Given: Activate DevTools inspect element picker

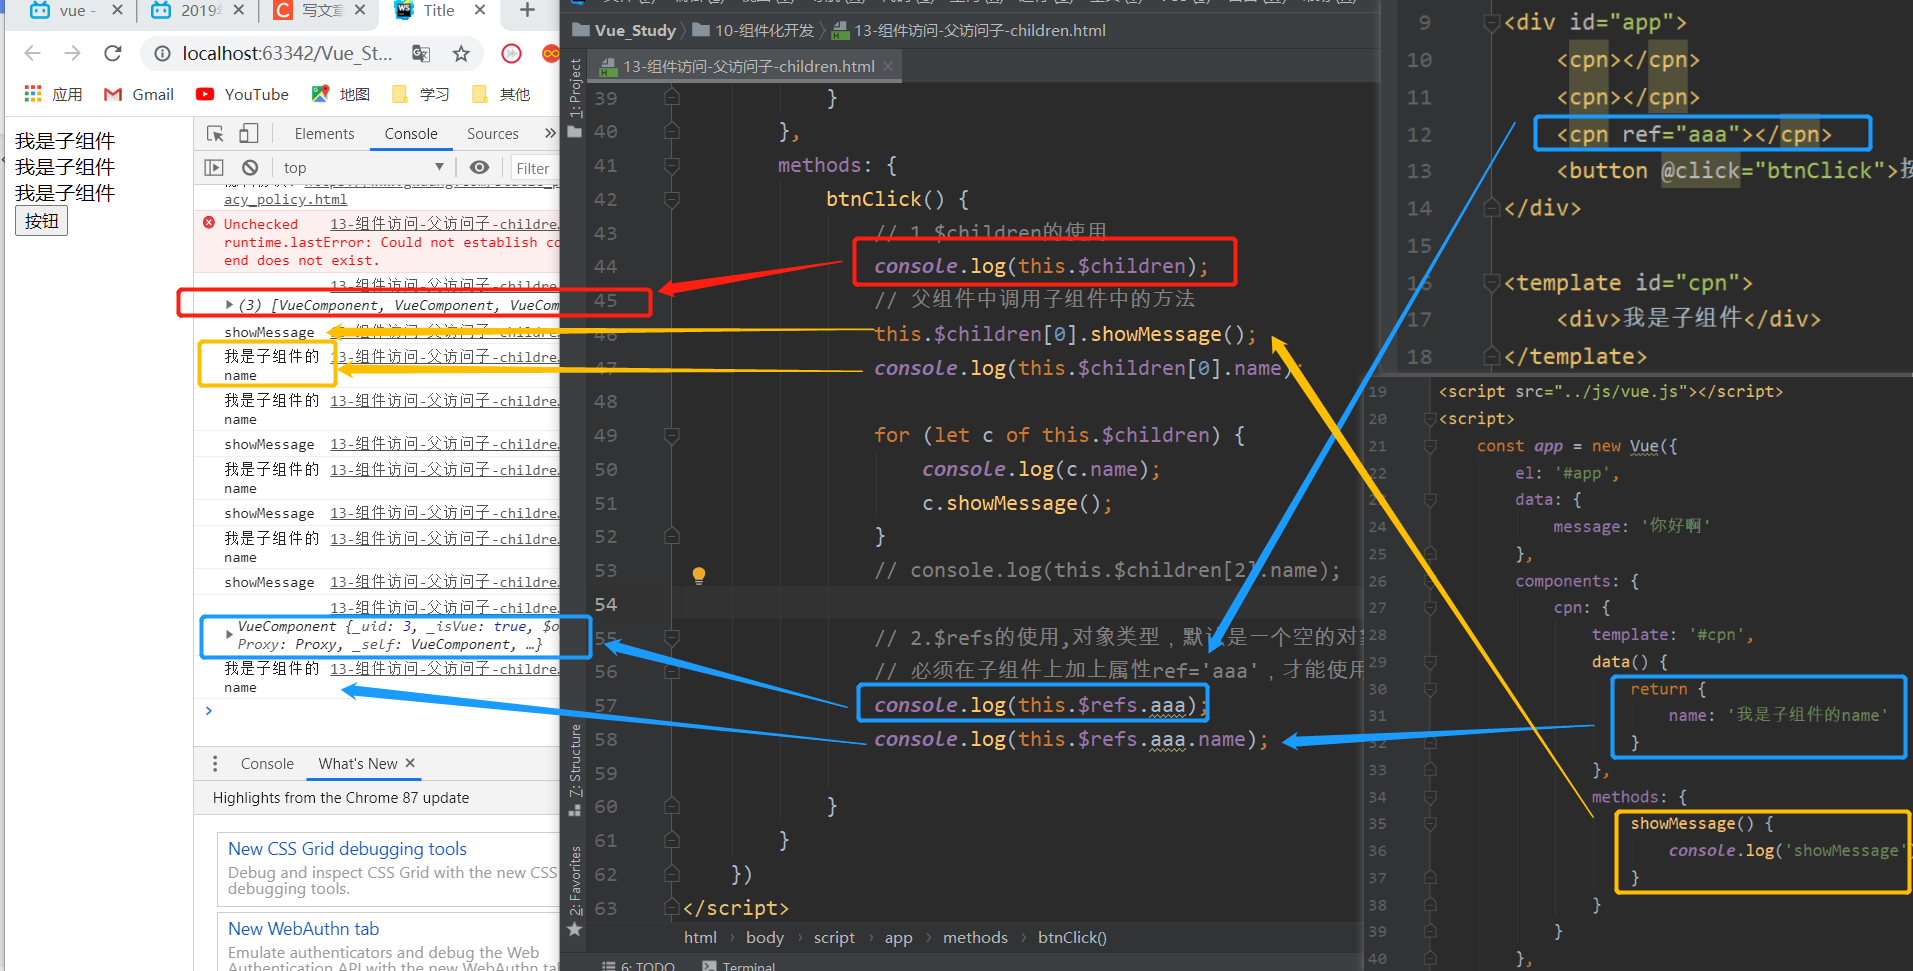Looking at the screenshot, I should click(215, 134).
